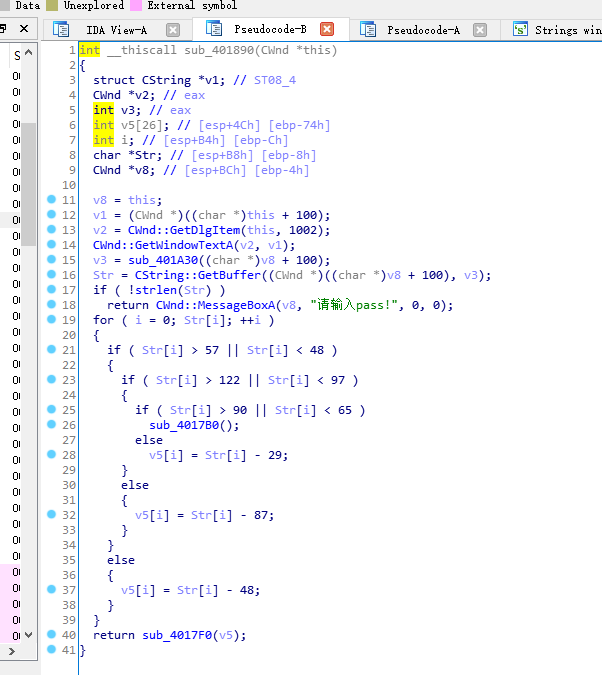This screenshot has height=675, width=602.
Task: Click the ST08_4 comment on line 3
Action: pyautogui.click(x=275, y=81)
